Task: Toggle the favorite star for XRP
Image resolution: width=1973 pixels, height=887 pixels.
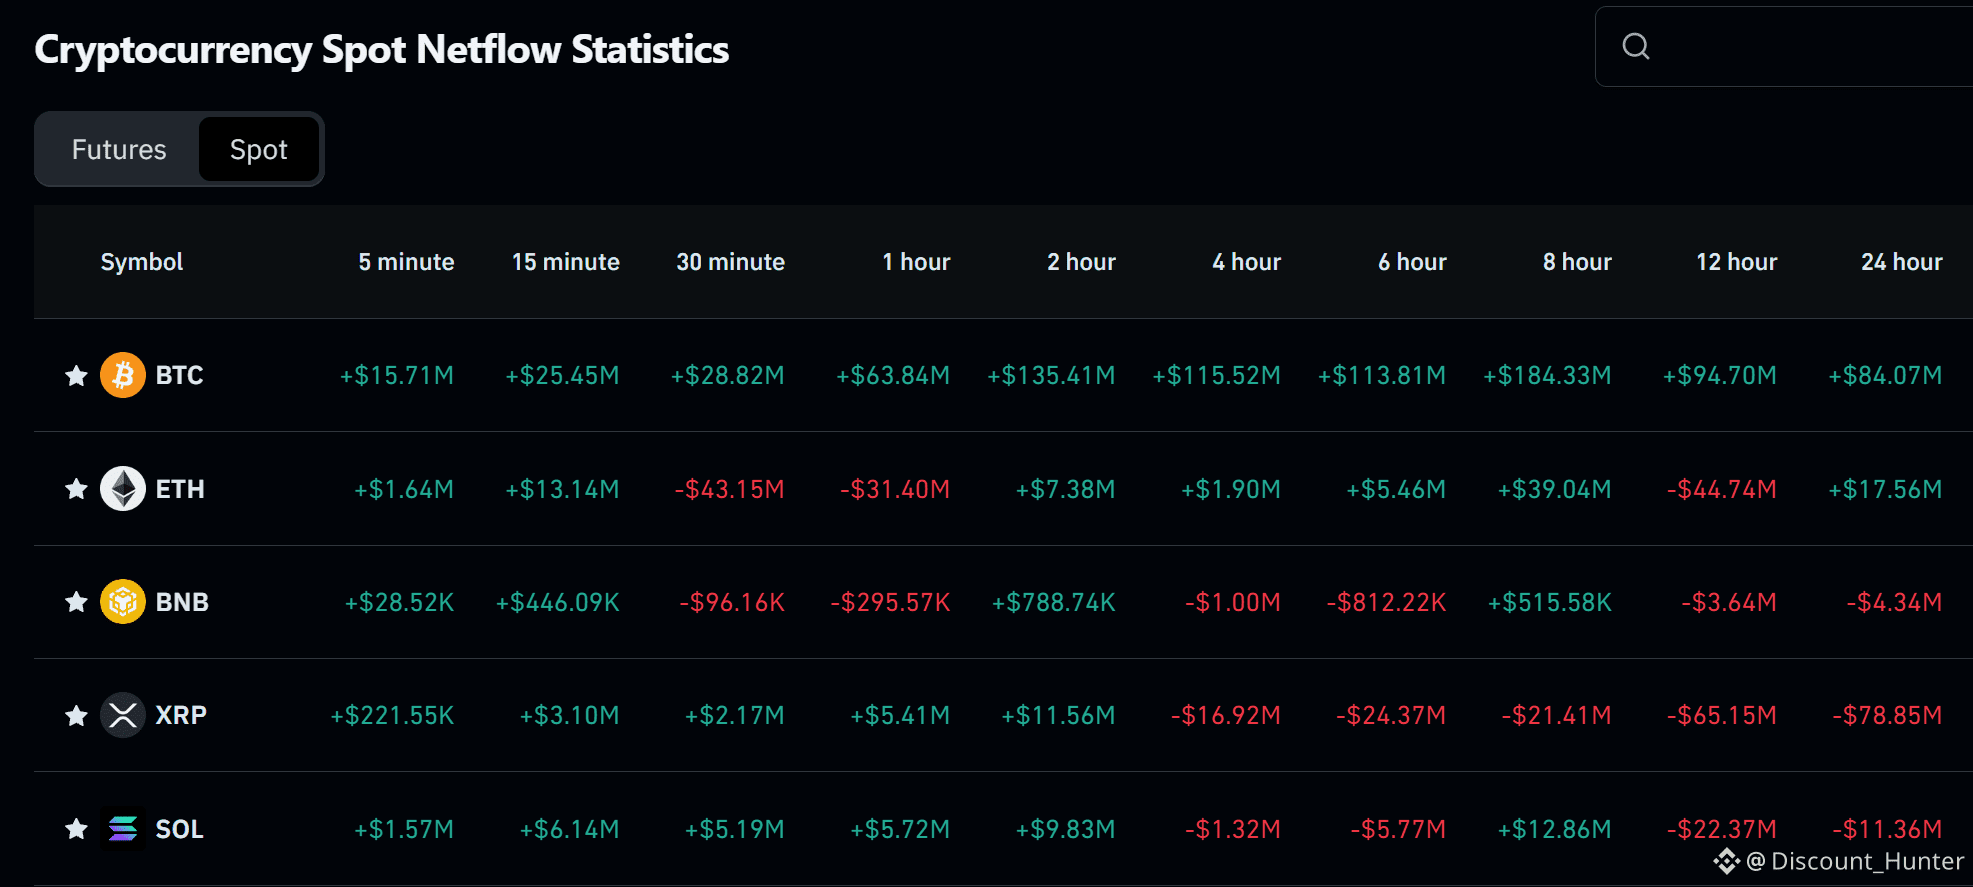Action: point(76,715)
